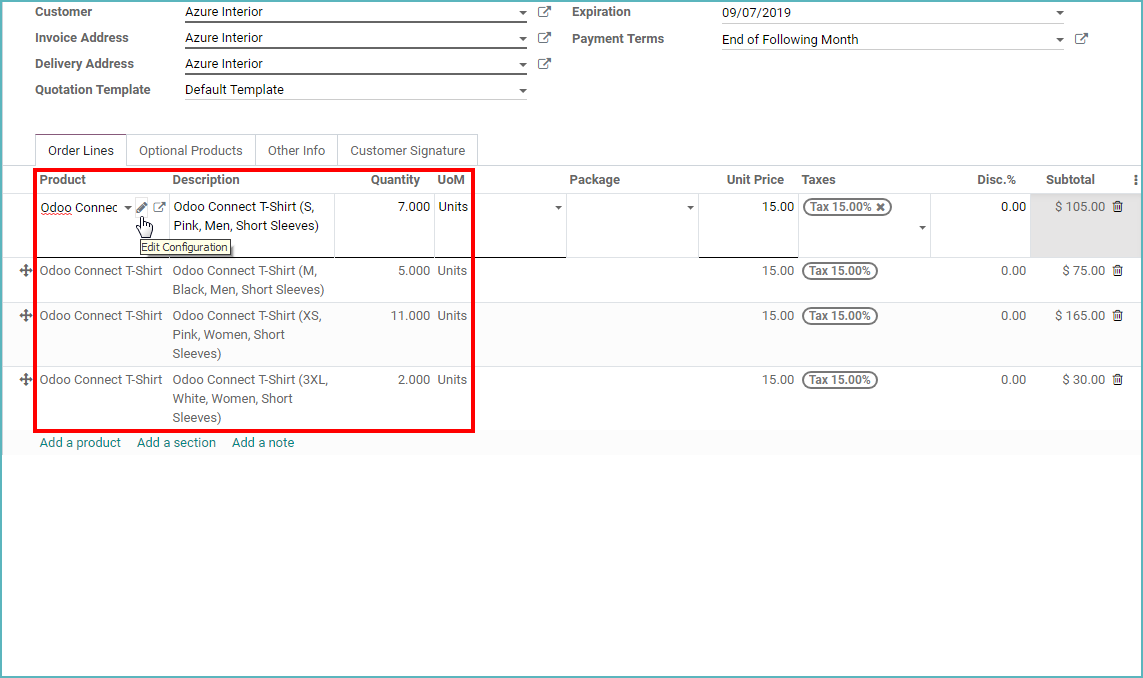
Task: Delete the 3XL White T-Shirt line via trash icon
Action: [x=1117, y=379]
